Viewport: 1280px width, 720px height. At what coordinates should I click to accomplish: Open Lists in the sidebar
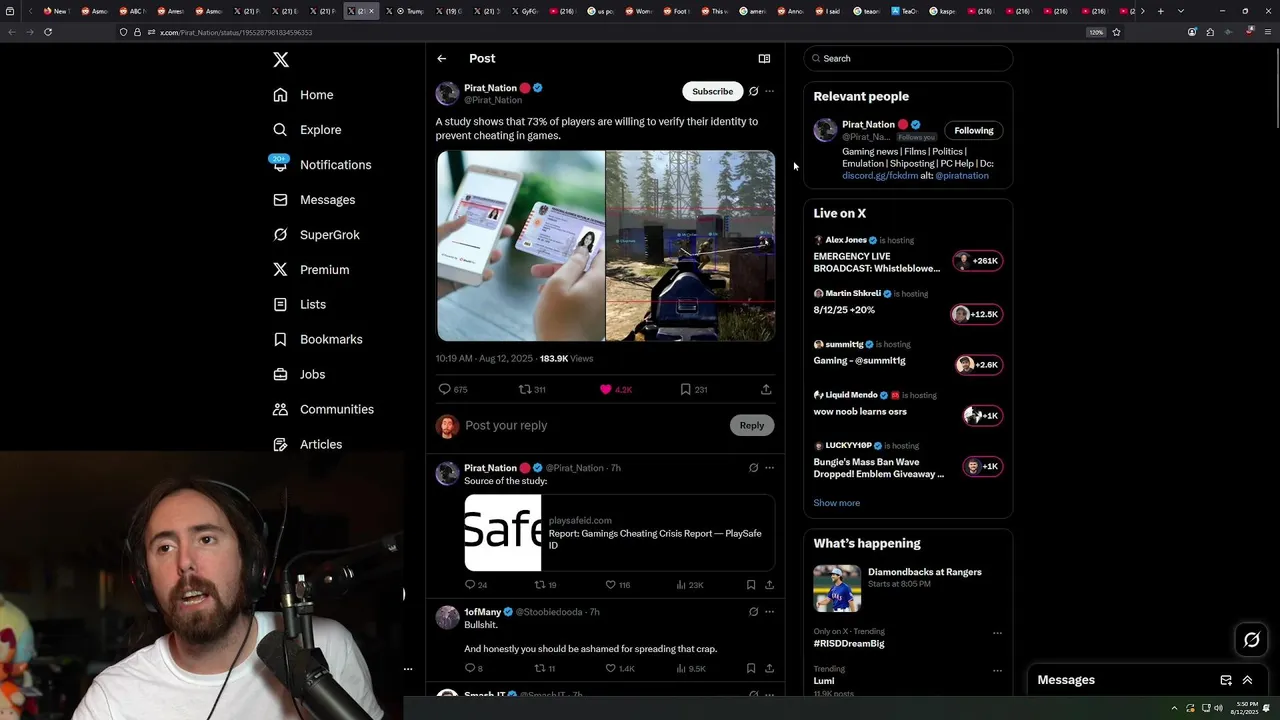[x=299, y=304]
